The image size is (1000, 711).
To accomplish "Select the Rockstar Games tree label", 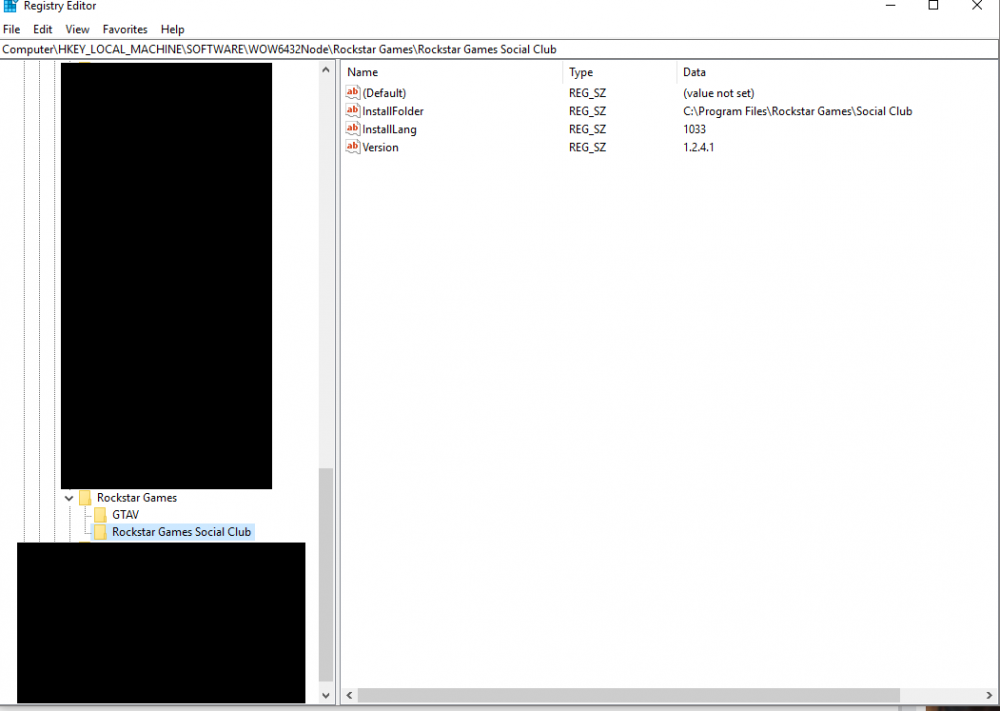I will (x=137, y=498).
